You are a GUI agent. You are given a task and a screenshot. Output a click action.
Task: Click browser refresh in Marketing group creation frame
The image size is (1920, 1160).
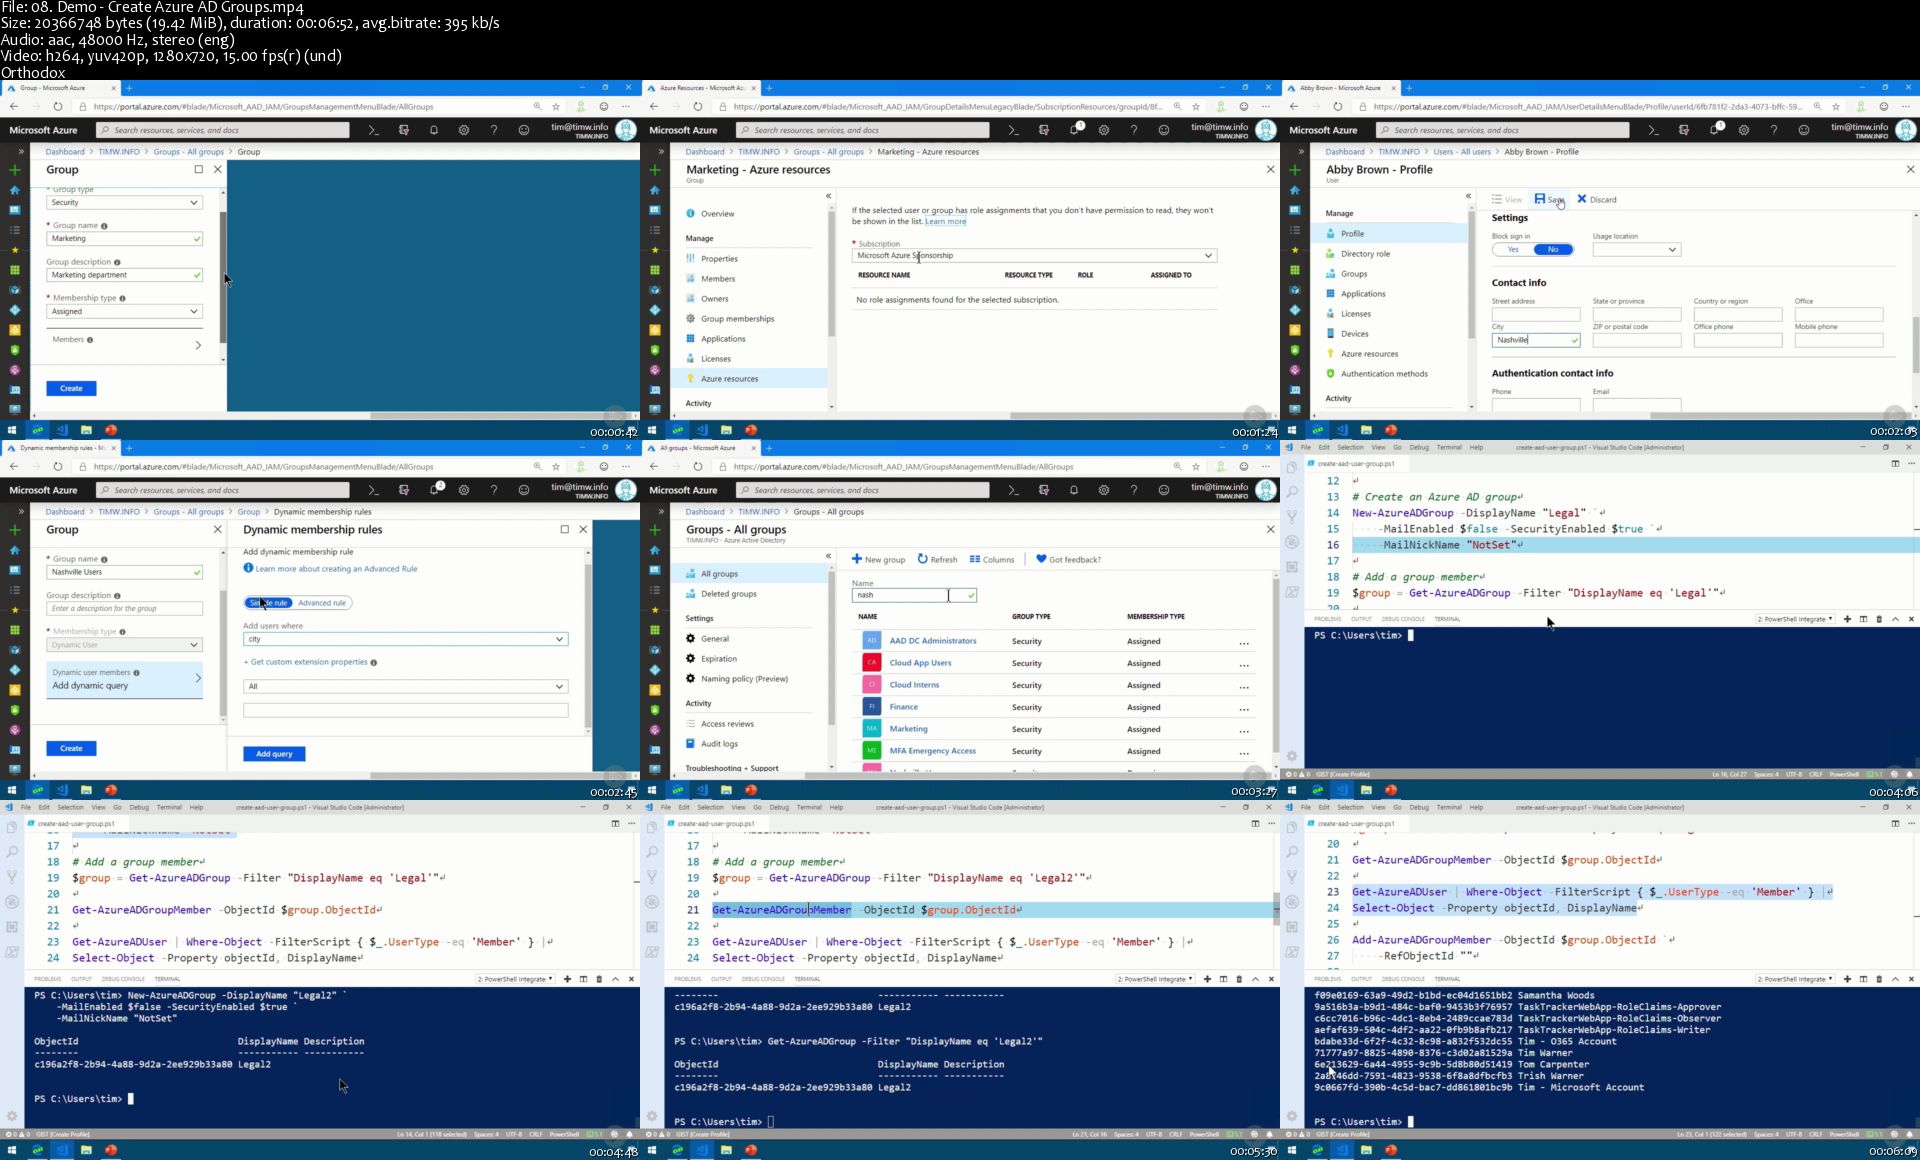[x=58, y=106]
